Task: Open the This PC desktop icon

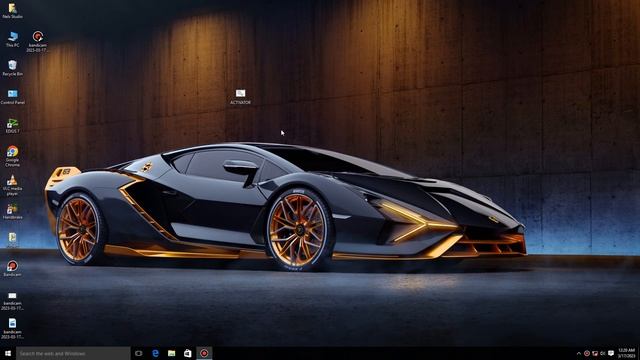Action: click(x=13, y=39)
